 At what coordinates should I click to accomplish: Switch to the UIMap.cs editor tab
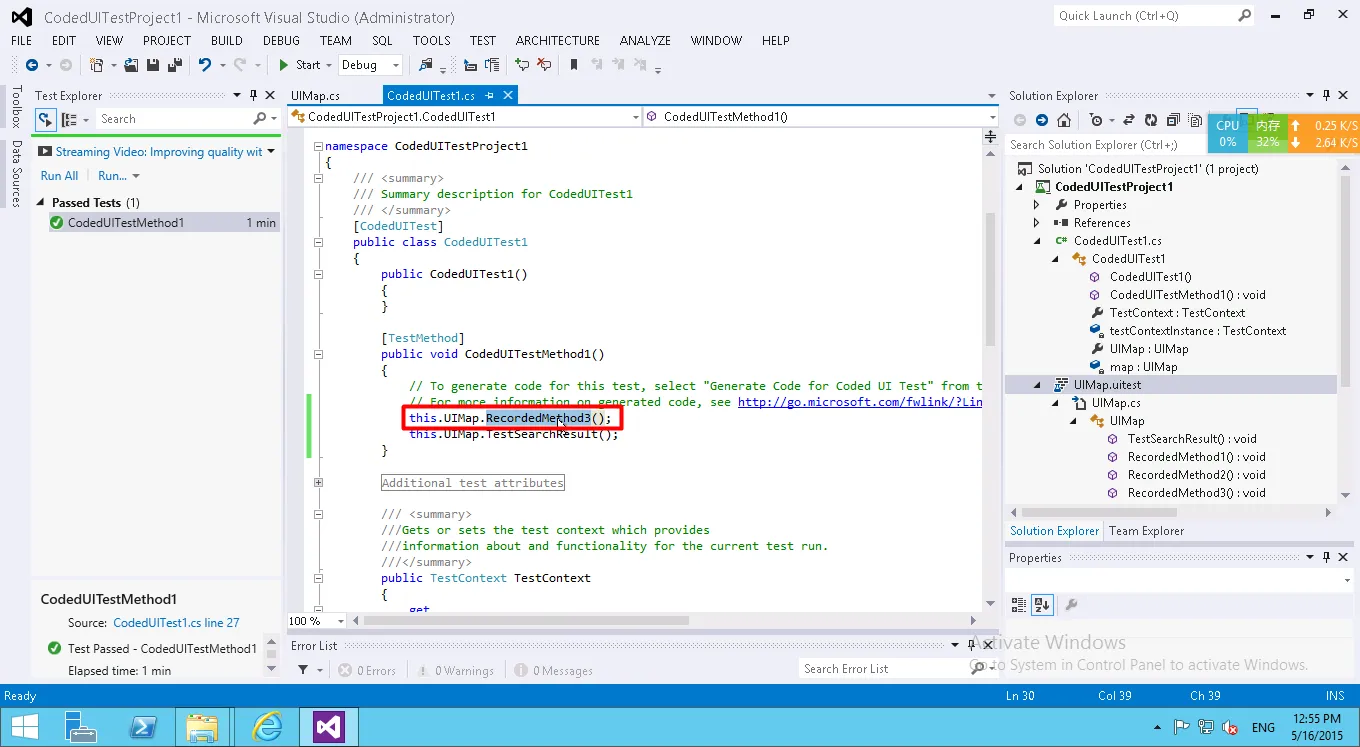(315, 96)
